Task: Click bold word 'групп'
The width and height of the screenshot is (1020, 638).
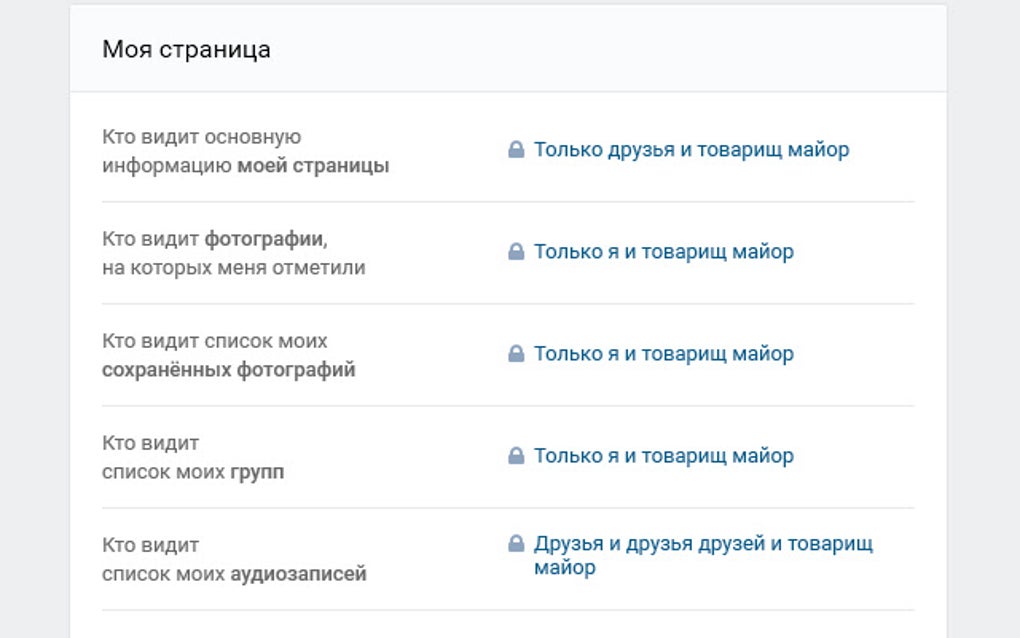Action: point(257,472)
